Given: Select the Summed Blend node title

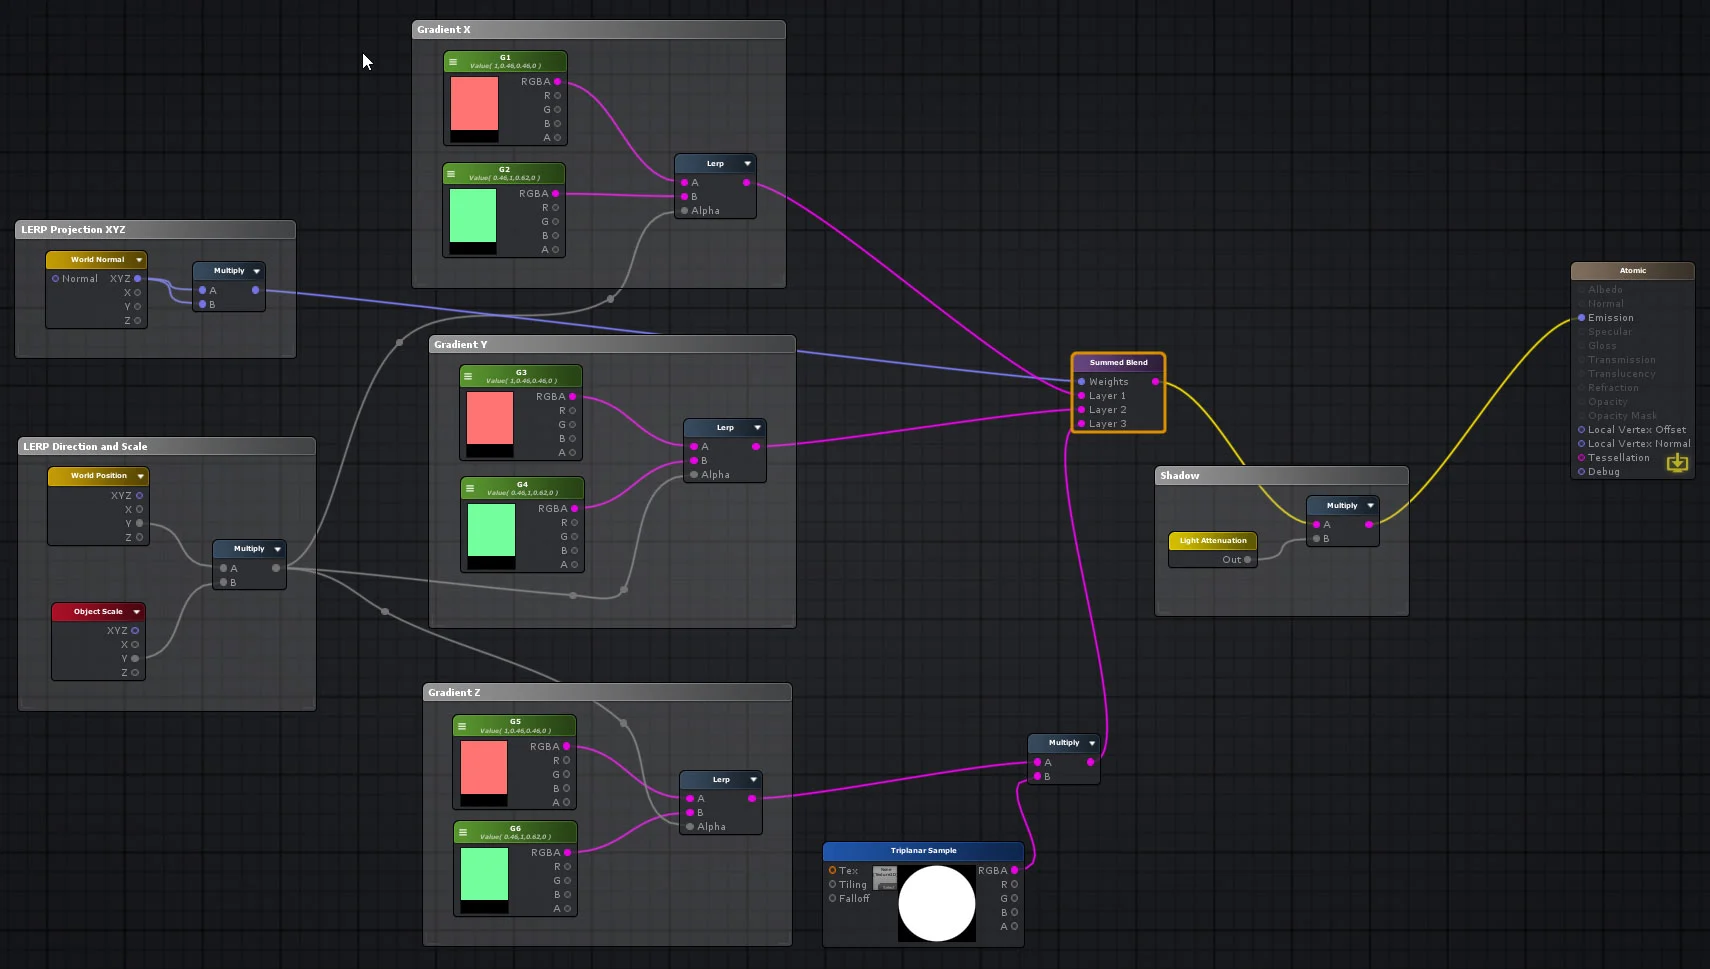Looking at the screenshot, I should coord(1118,363).
